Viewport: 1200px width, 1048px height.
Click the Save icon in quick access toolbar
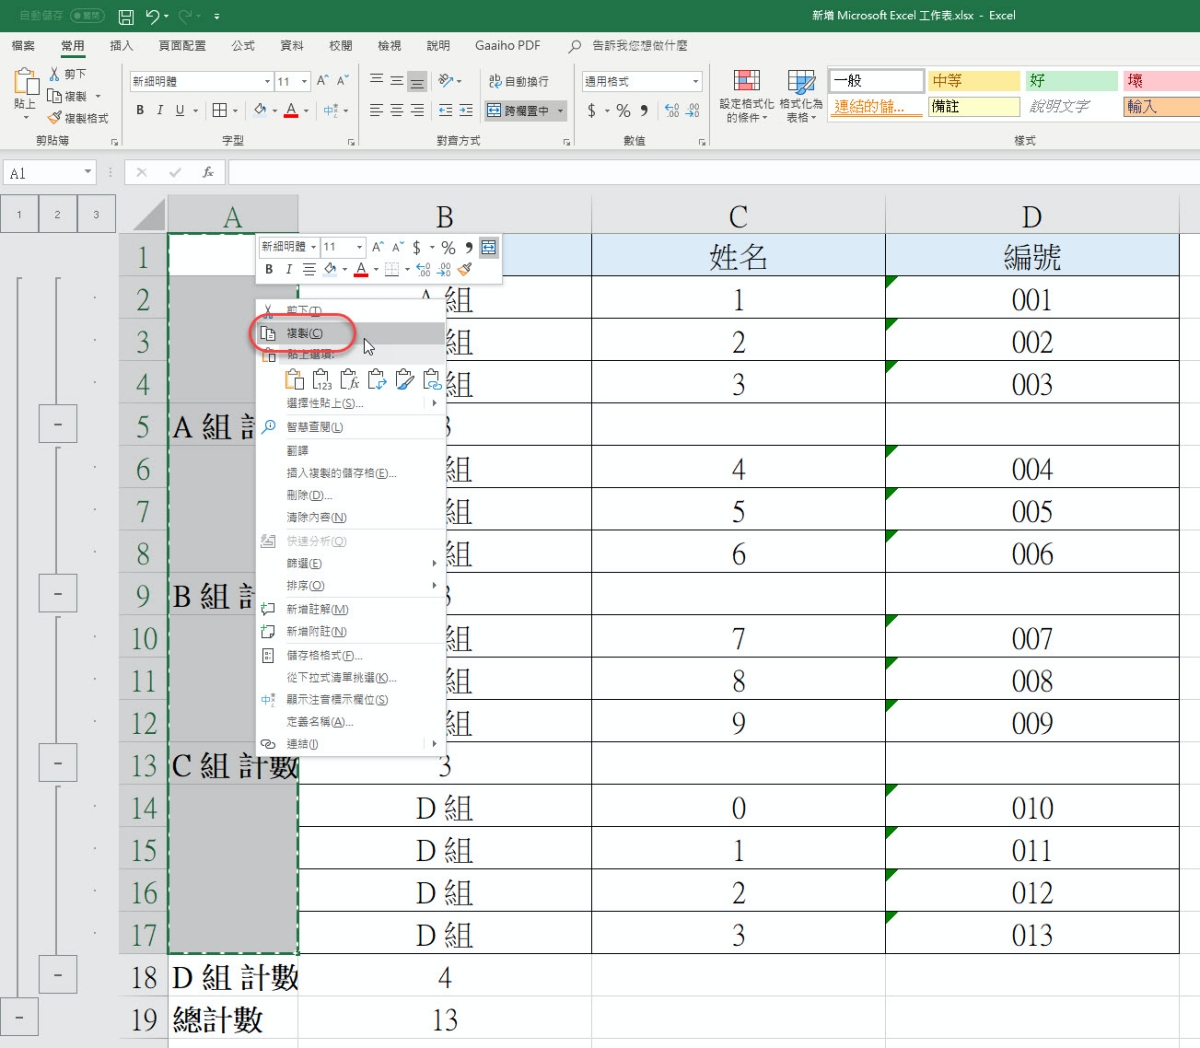[126, 16]
